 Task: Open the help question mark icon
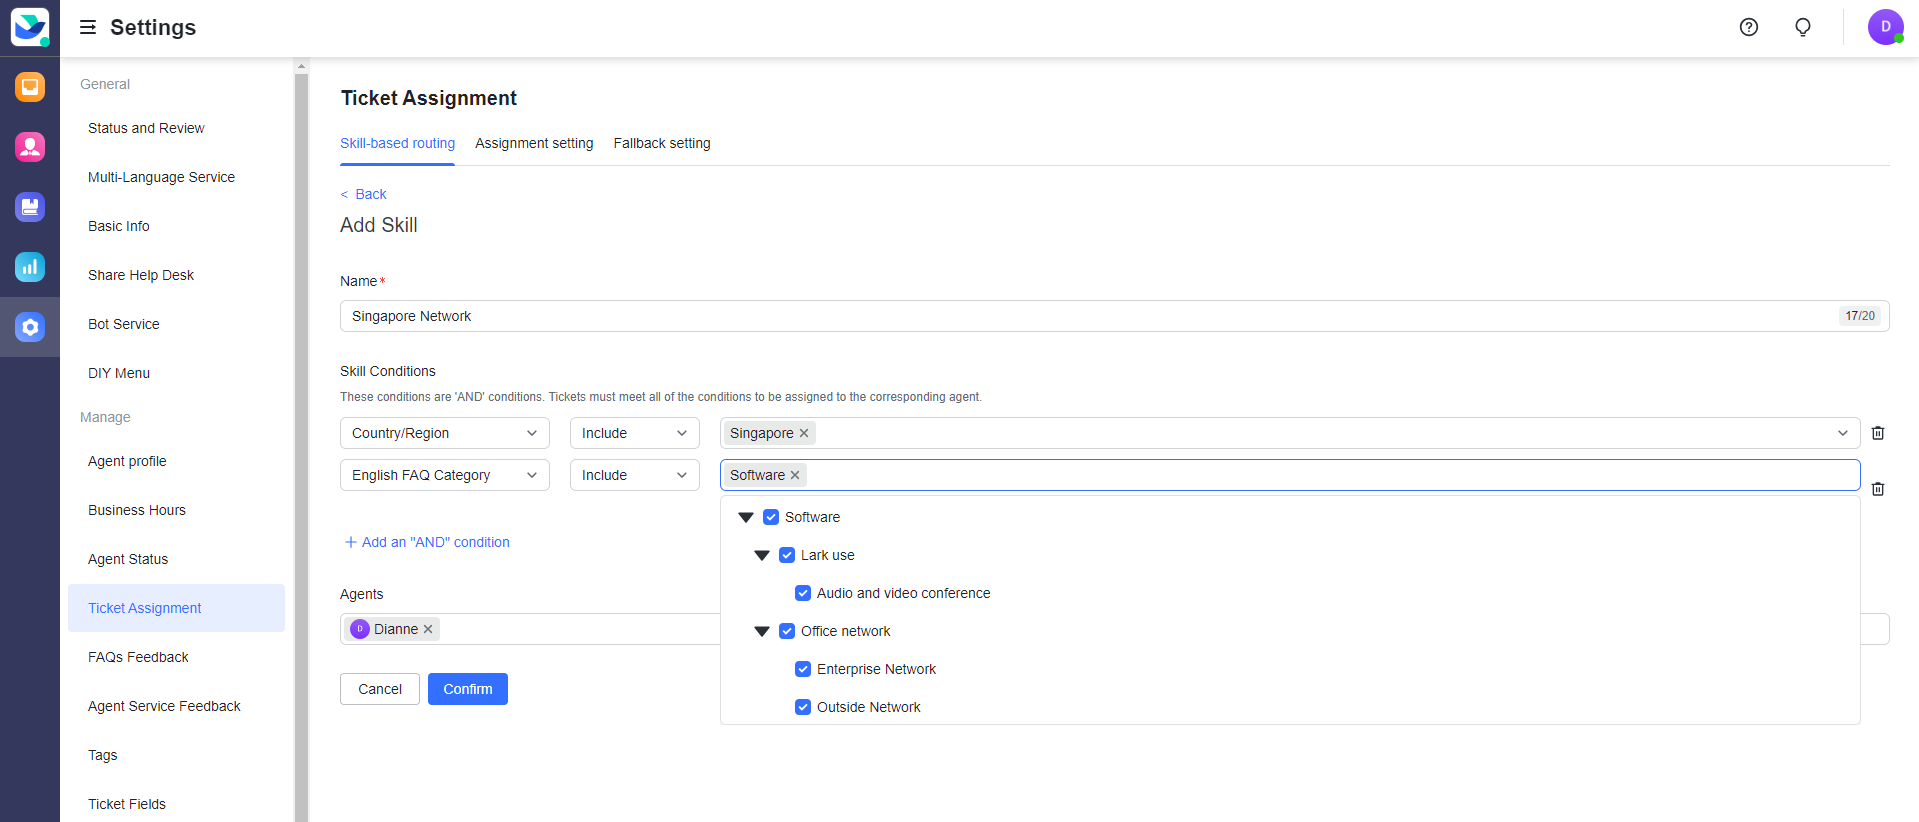pyautogui.click(x=1748, y=27)
